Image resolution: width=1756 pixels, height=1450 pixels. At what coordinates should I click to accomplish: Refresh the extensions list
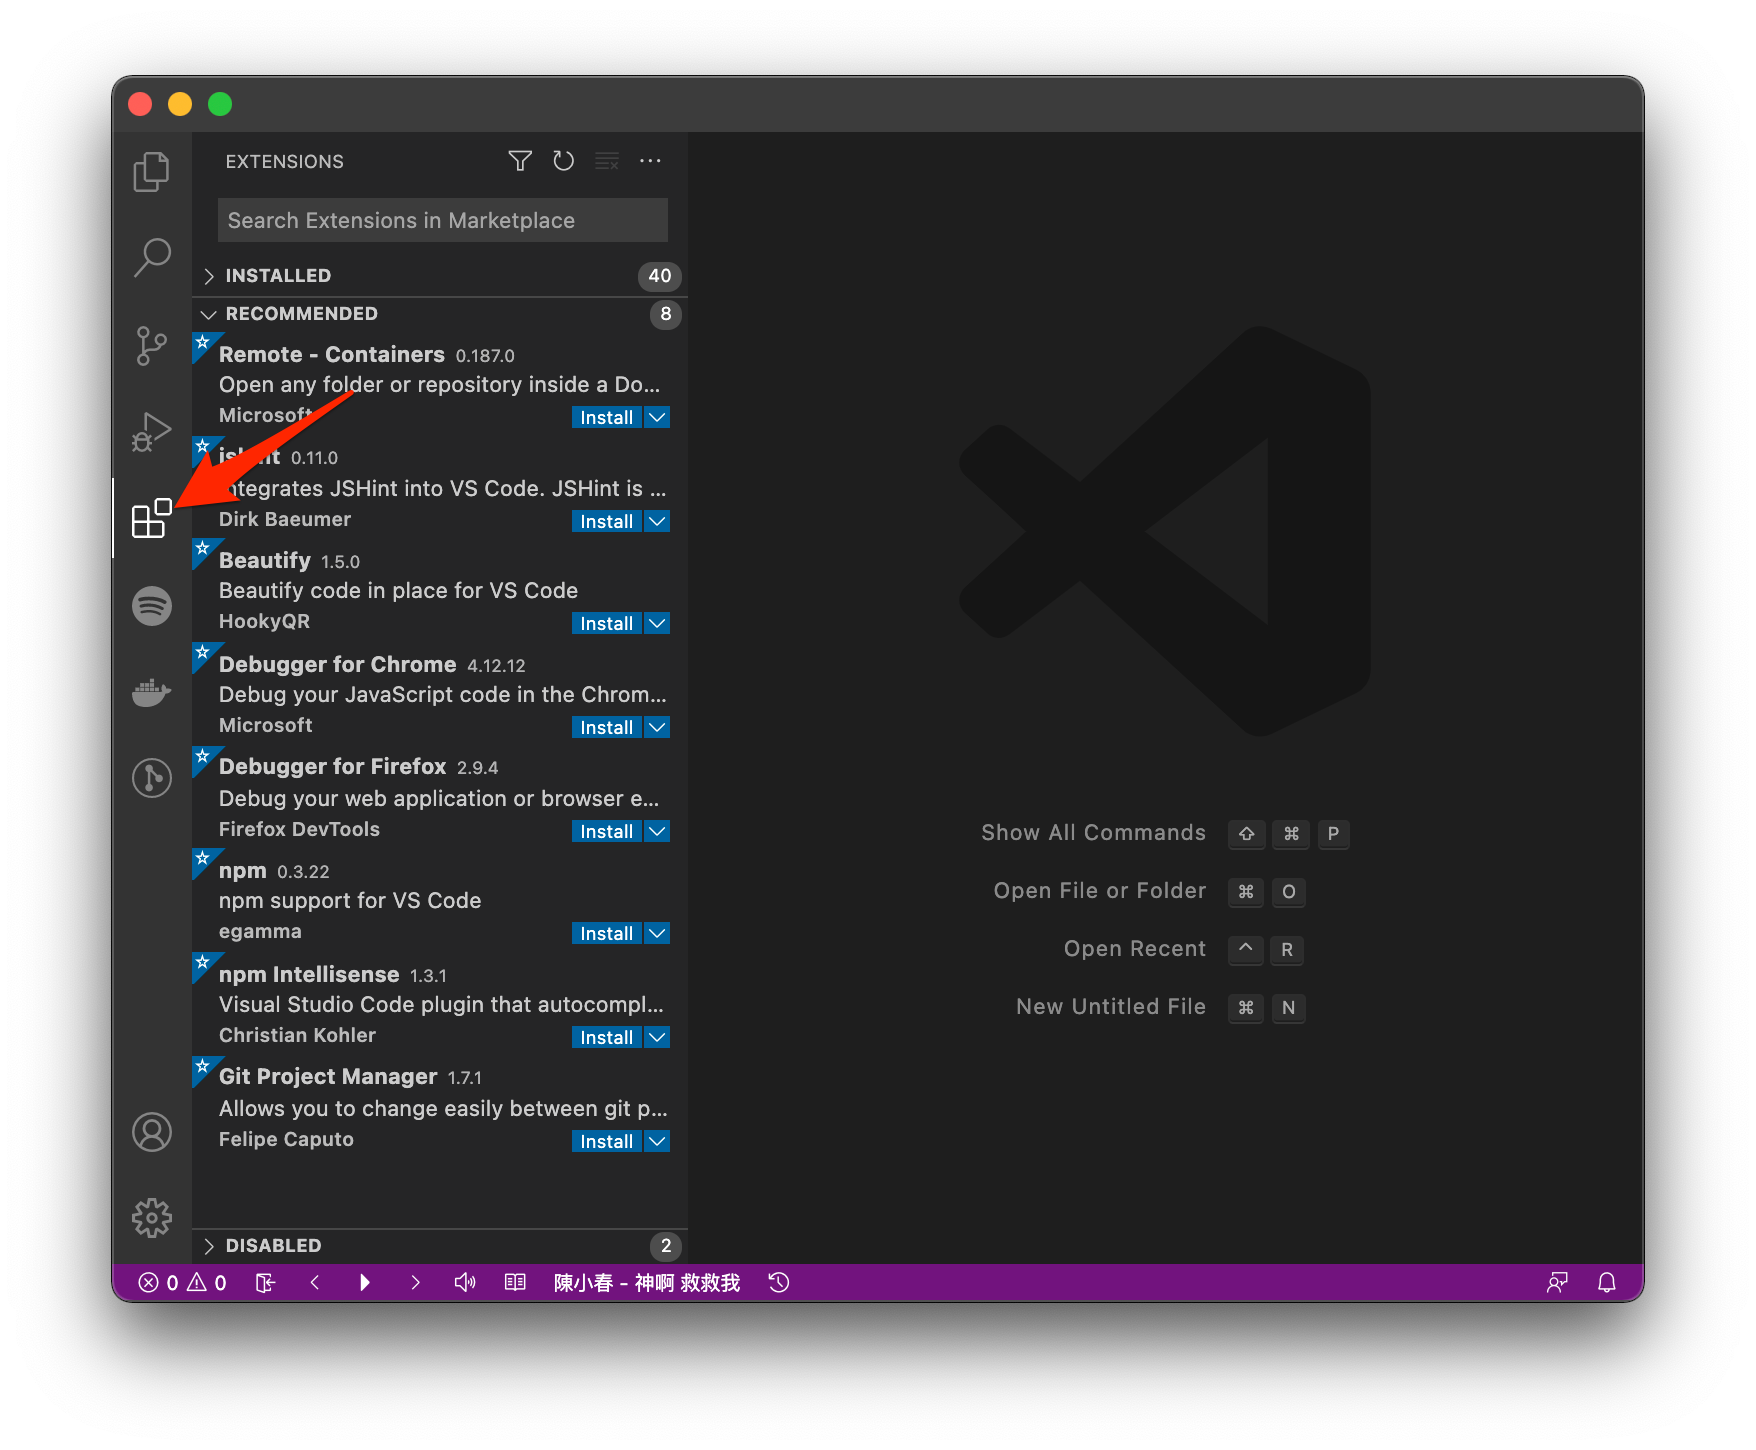(564, 161)
